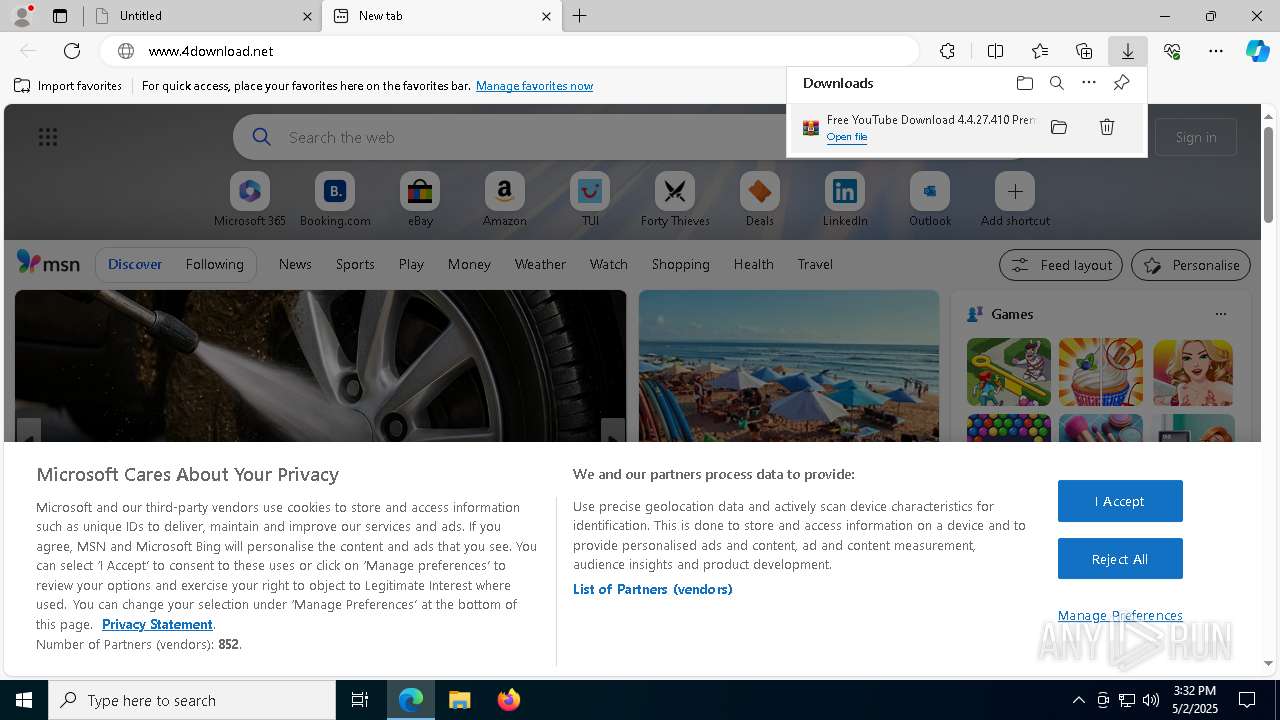Click the beach umbrellas news thumbnail
This screenshot has height=720, width=1280.
tap(789, 366)
